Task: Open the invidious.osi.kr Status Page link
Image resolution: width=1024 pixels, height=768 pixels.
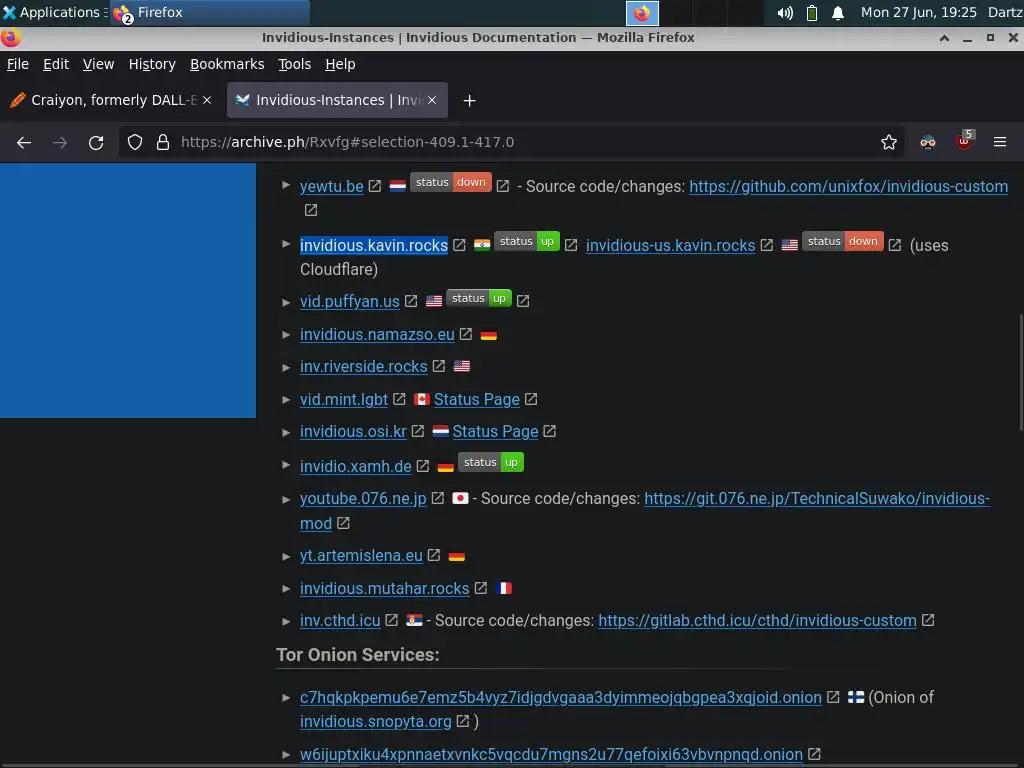Action: pos(495,431)
